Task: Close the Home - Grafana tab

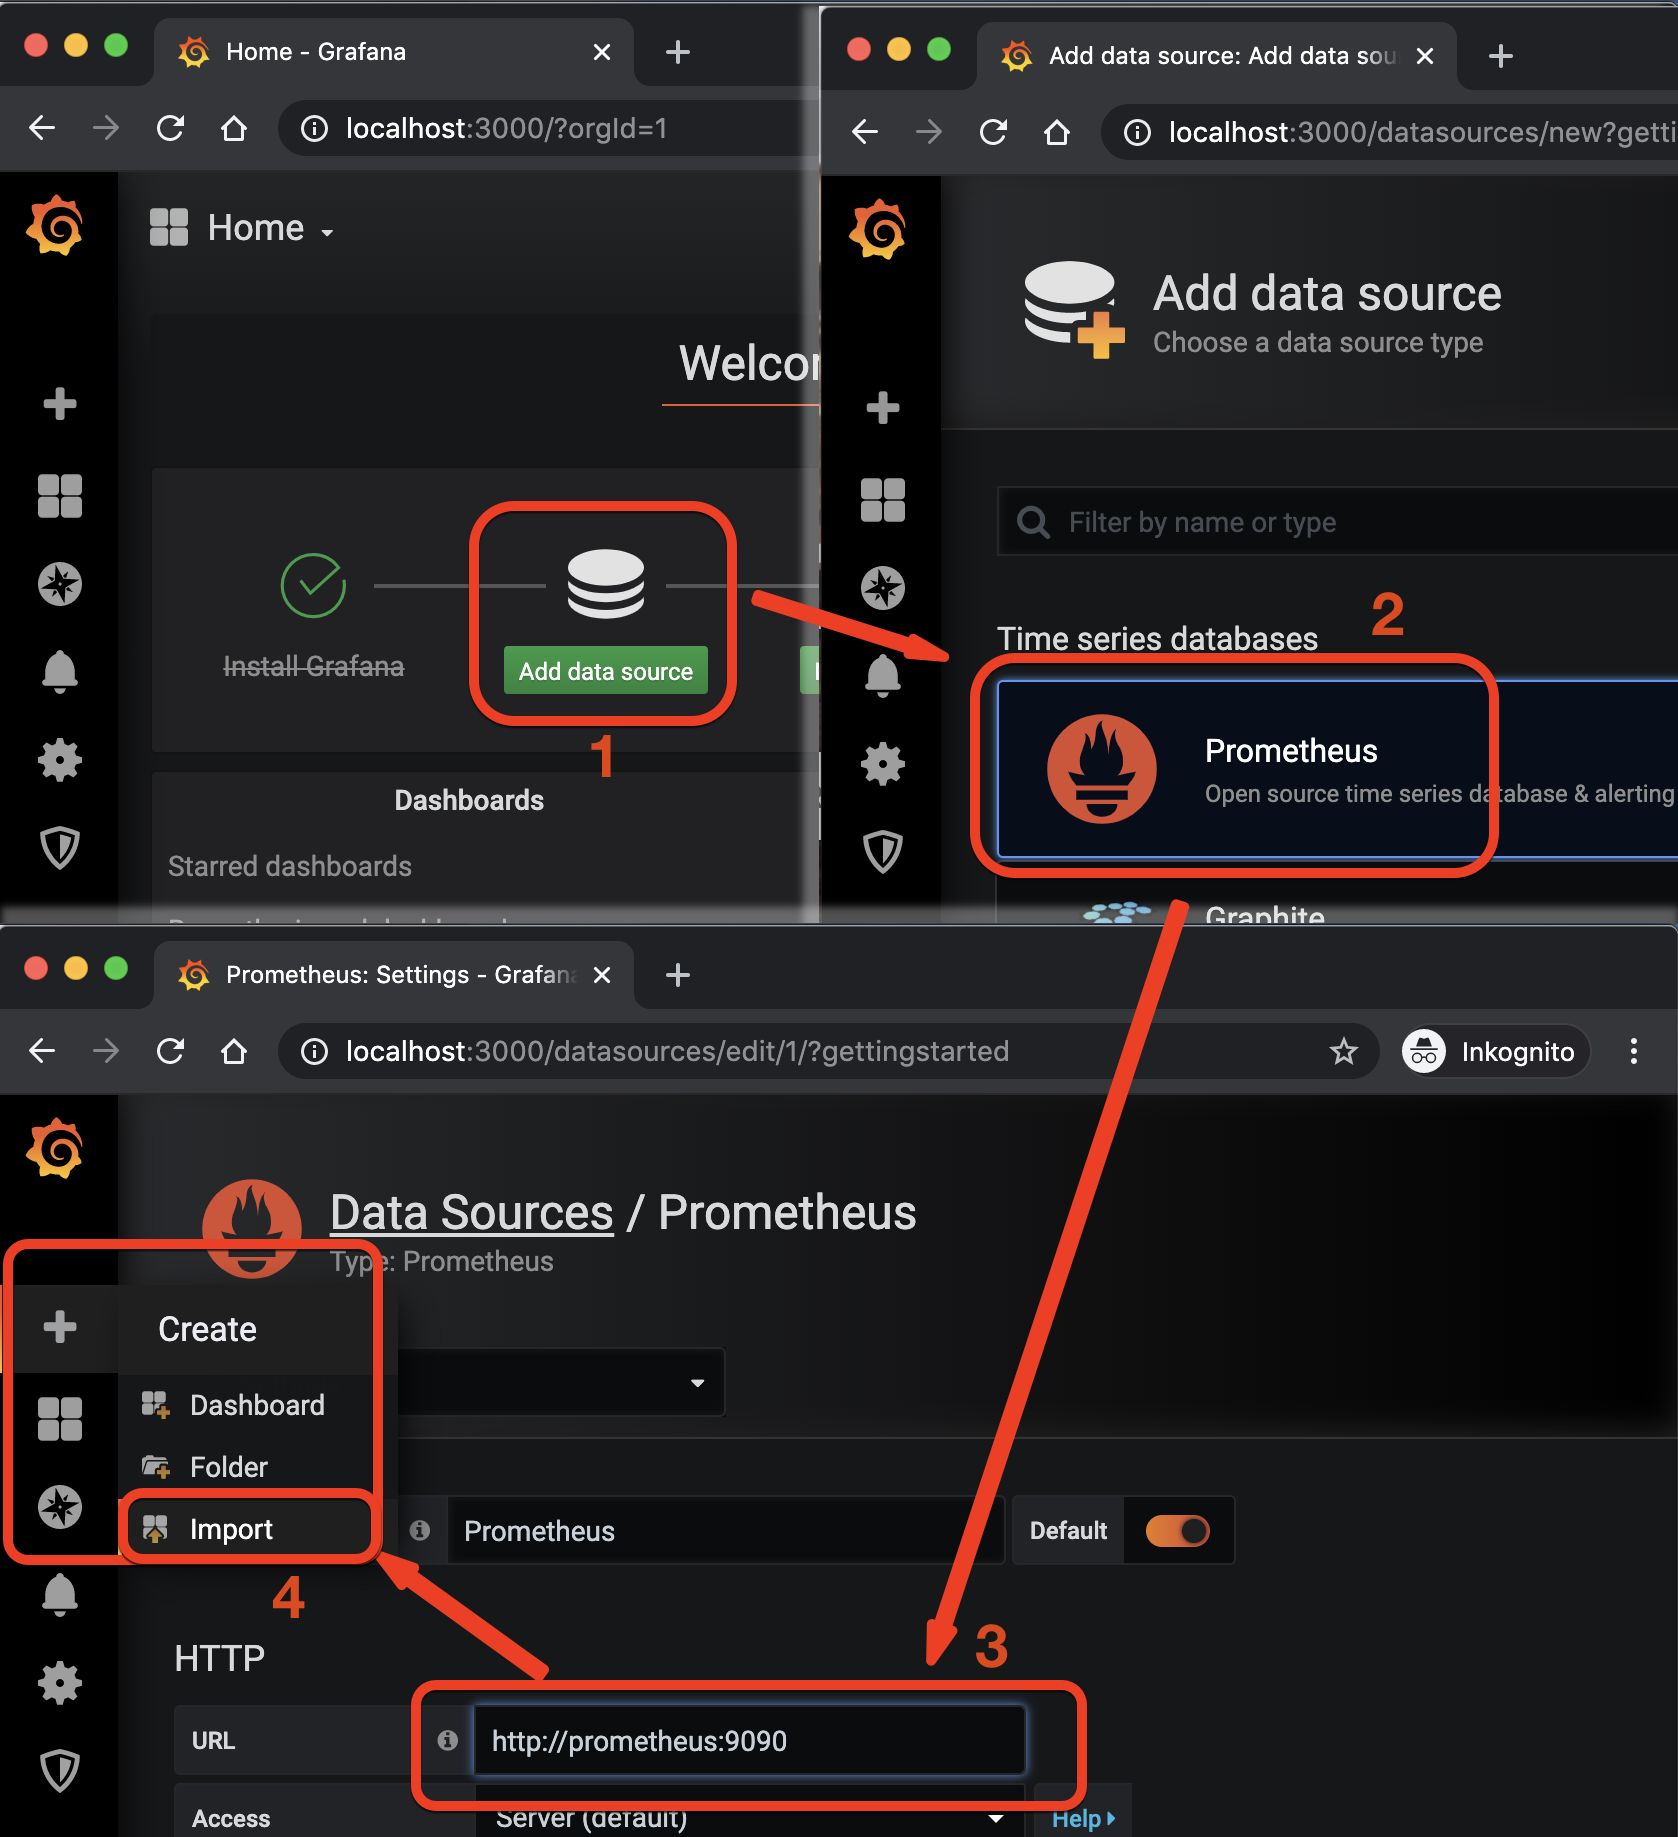Action: click(602, 52)
